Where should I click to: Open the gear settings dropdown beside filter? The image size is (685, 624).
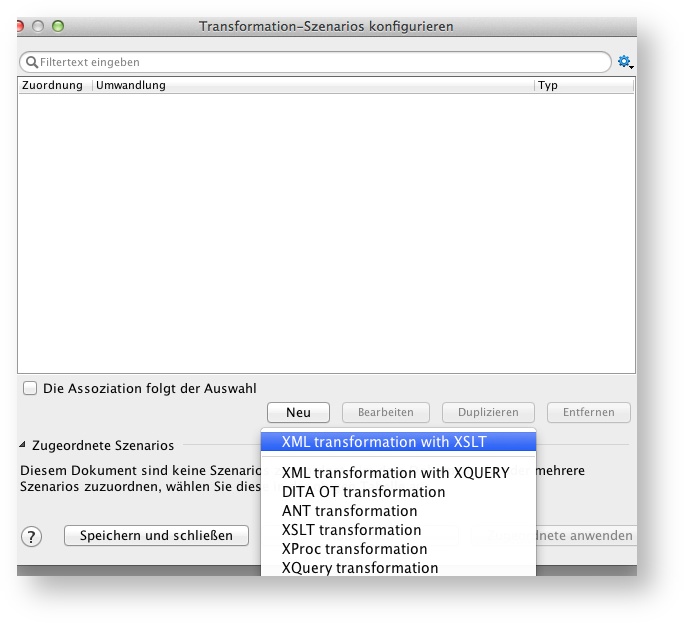coord(625,62)
